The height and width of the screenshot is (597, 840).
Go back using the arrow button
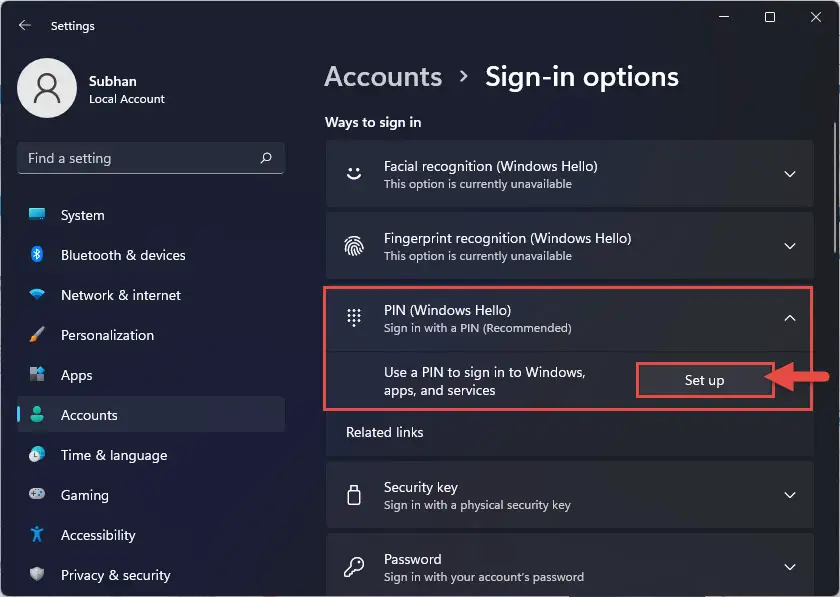pyautogui.click(x=24, y=25)
